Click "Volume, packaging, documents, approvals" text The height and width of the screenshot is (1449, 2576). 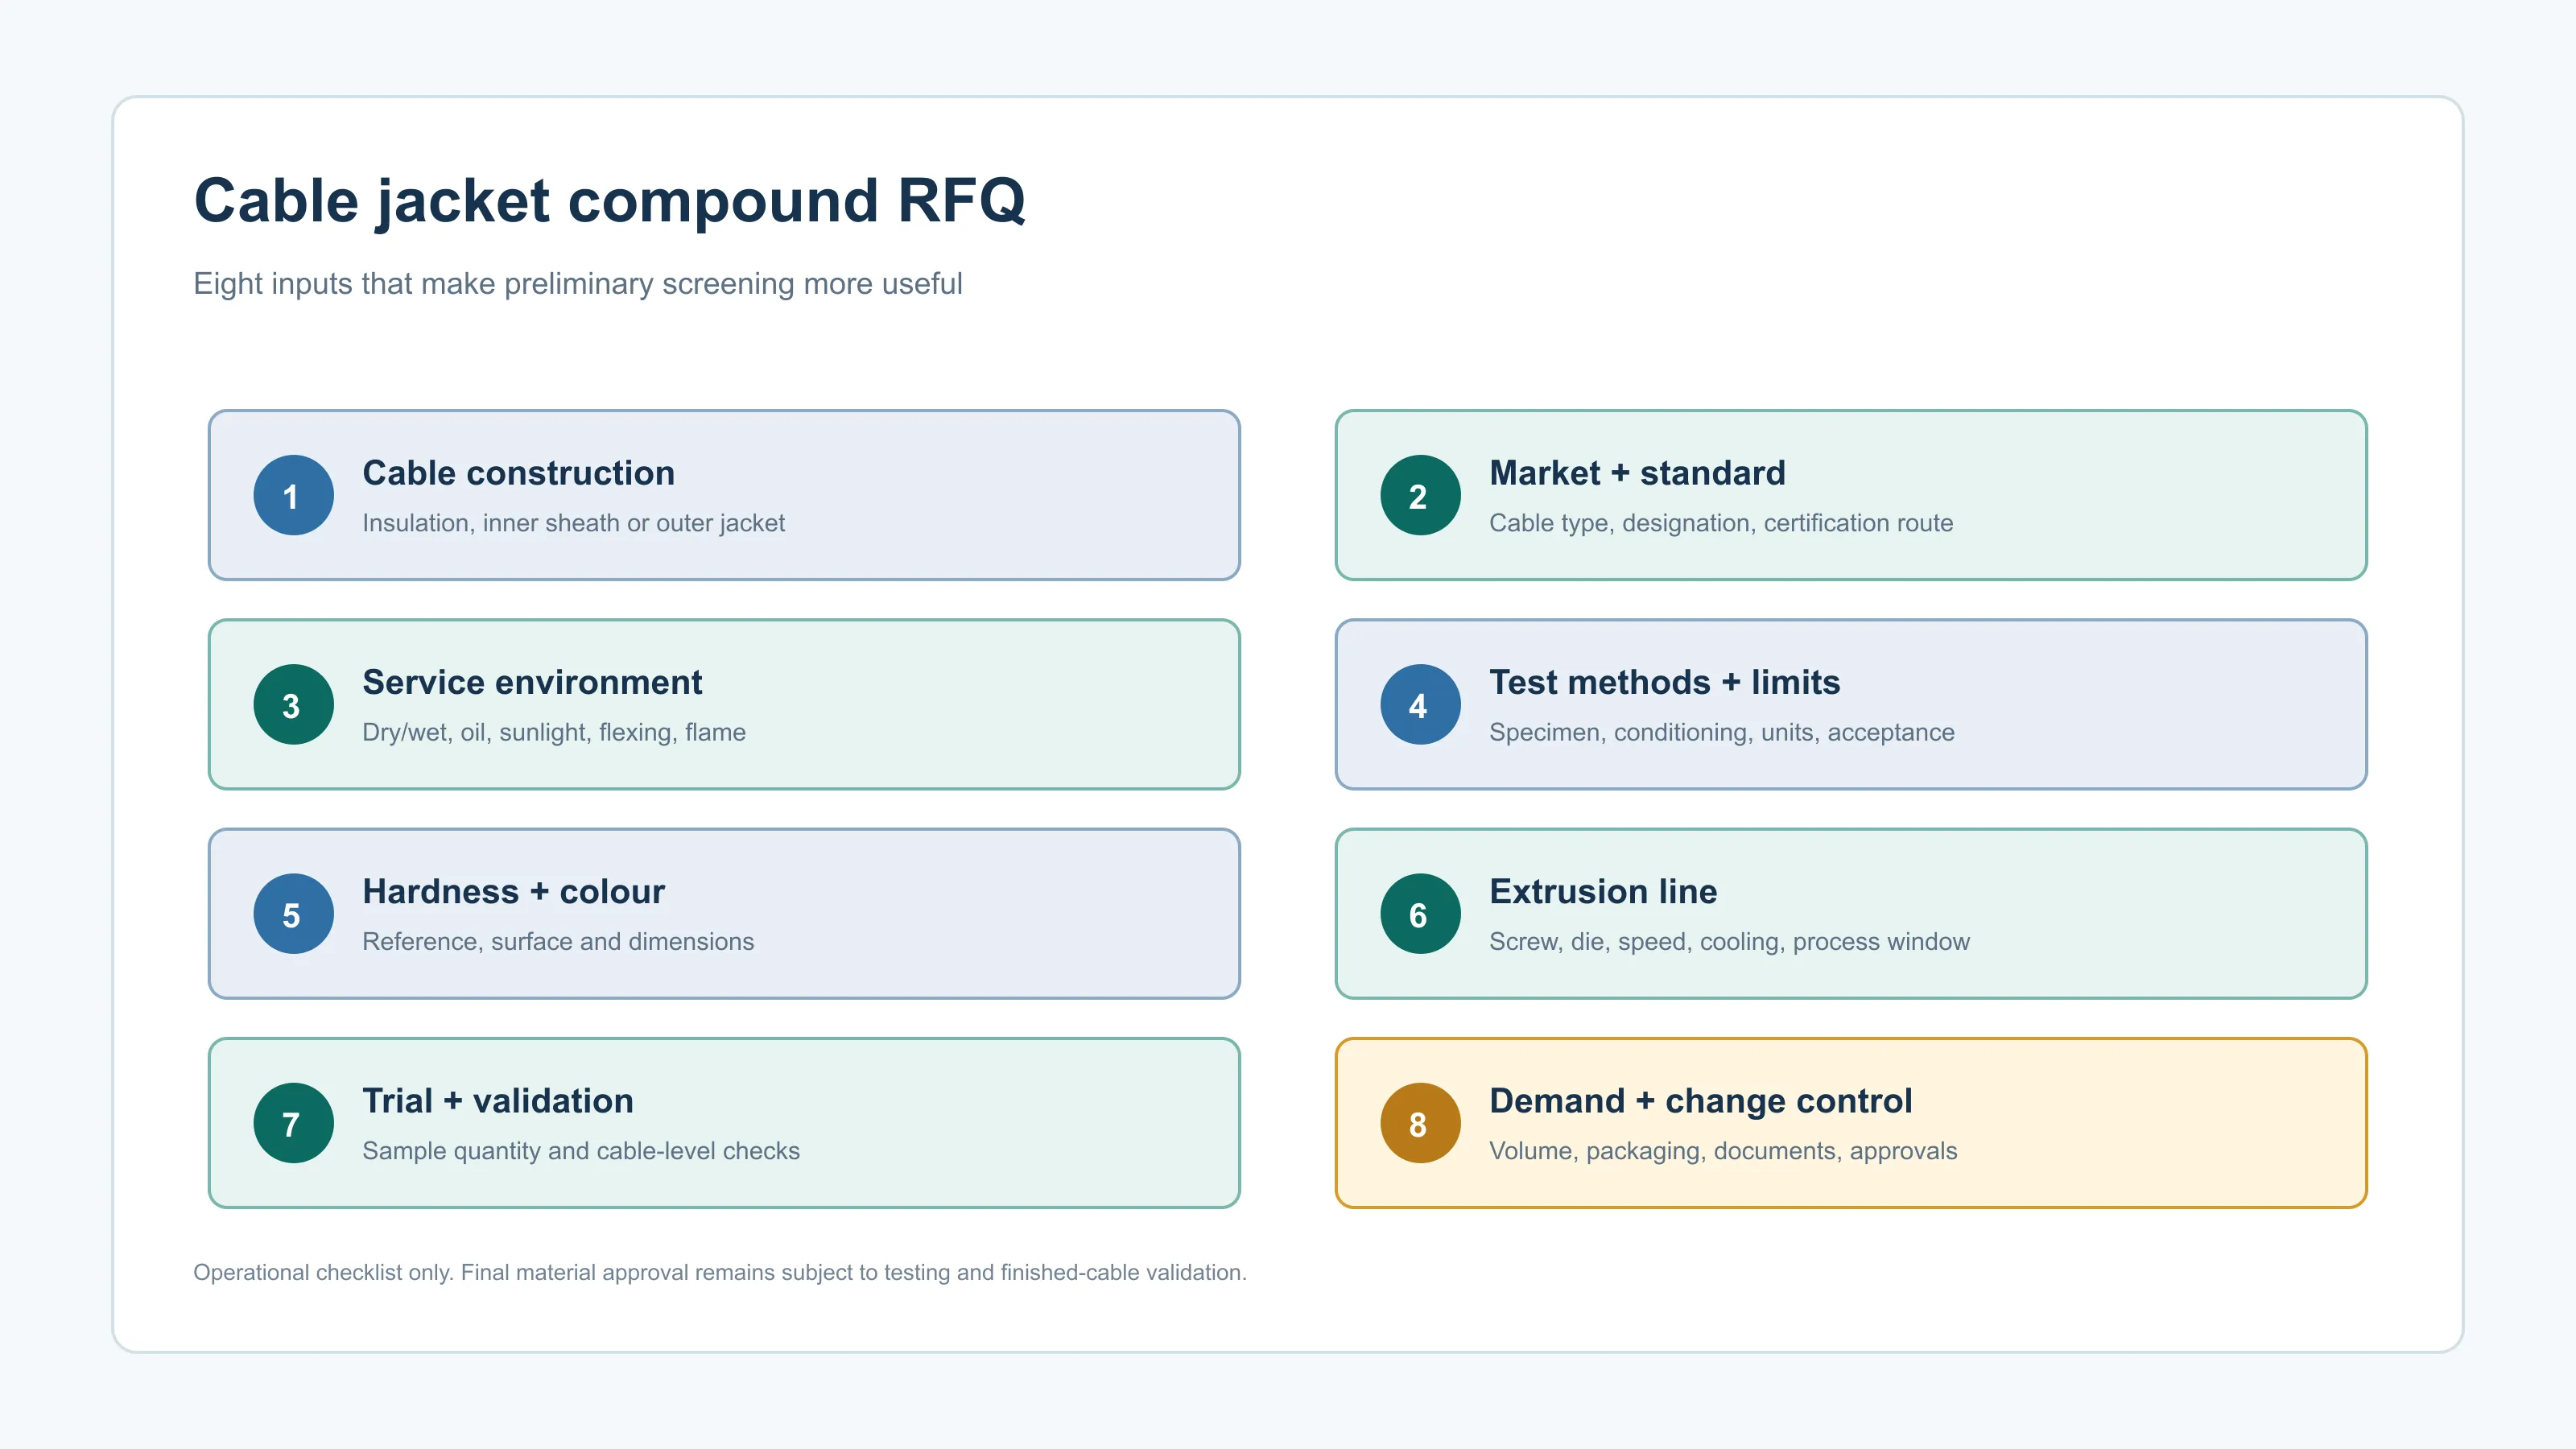point(1723,1150)
